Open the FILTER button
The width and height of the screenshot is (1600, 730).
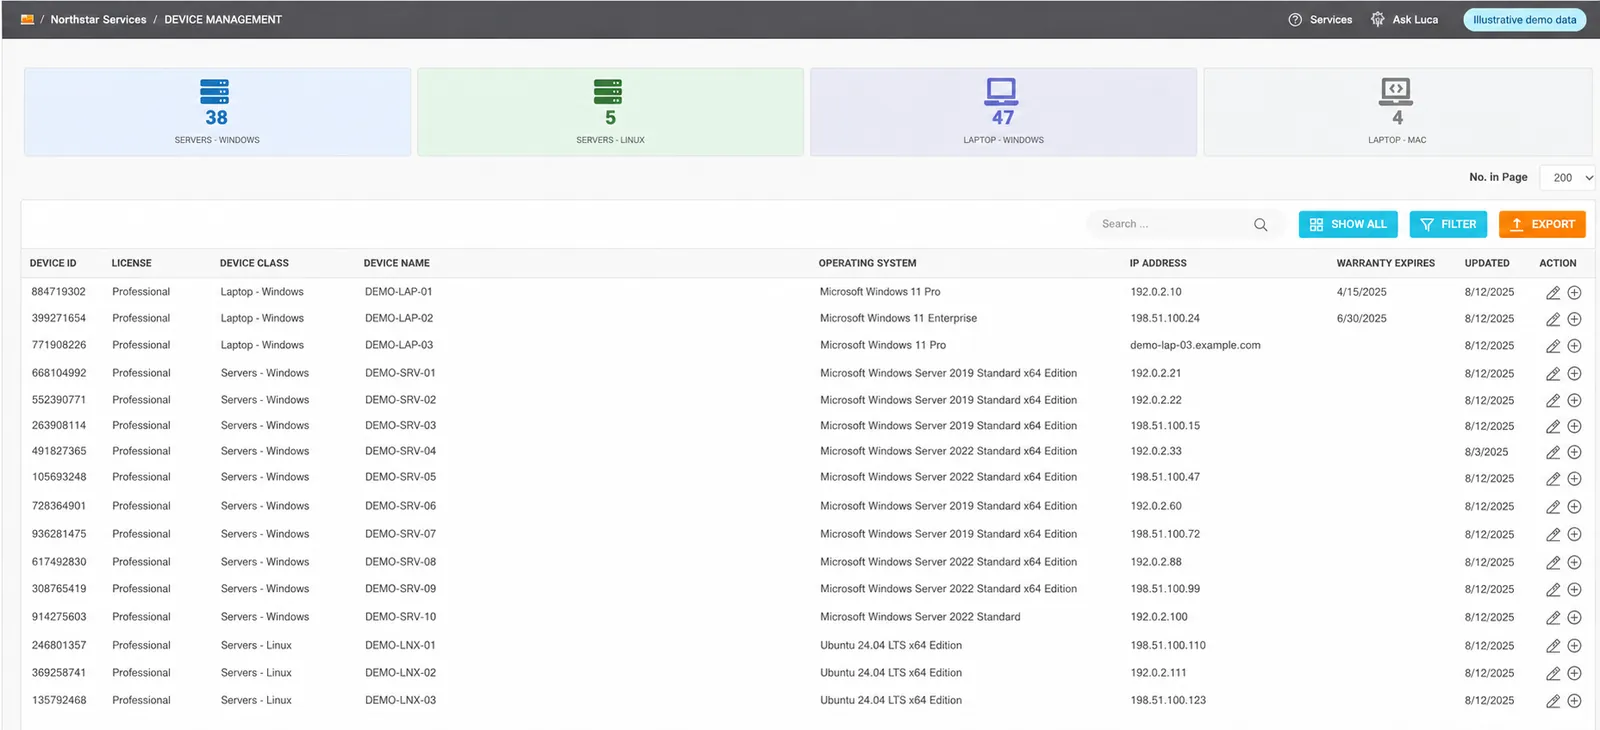[1448, 224]
